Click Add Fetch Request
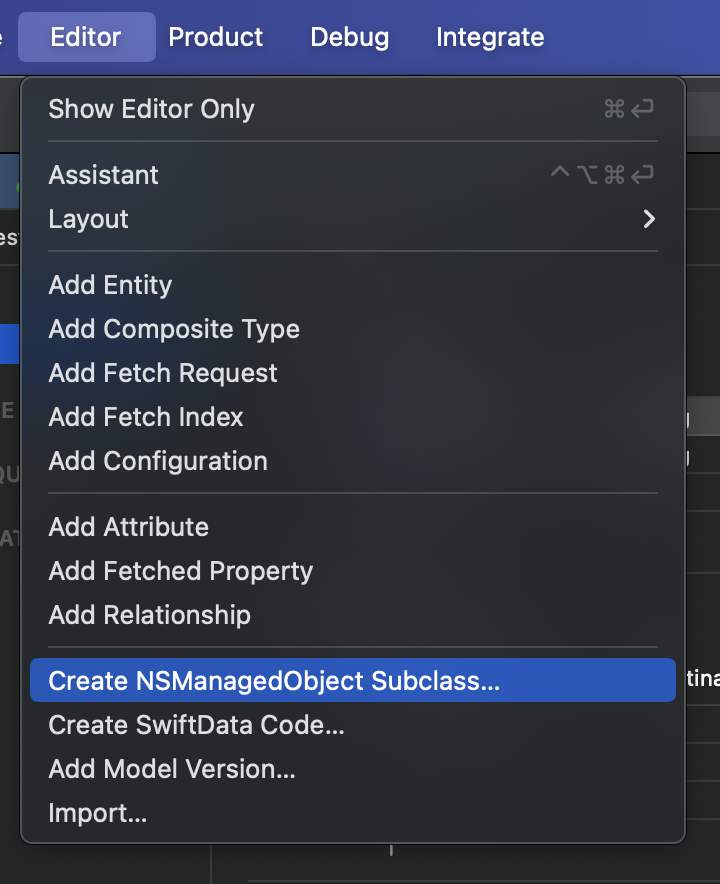720x884 pixels. (353, 373)
